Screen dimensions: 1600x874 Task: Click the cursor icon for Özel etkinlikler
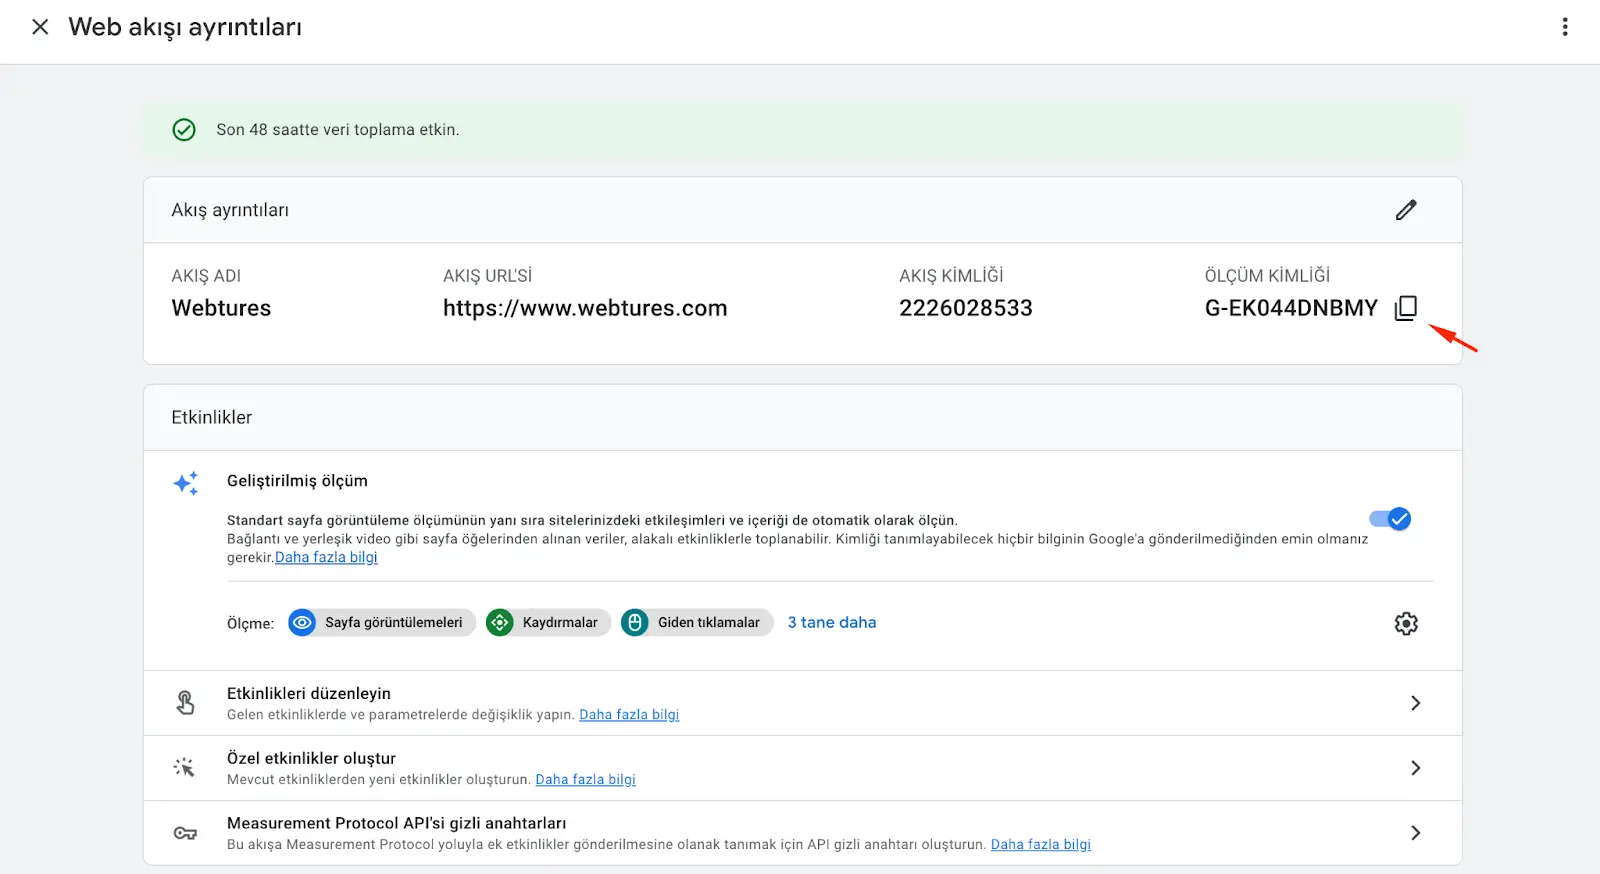coord(185,768)
